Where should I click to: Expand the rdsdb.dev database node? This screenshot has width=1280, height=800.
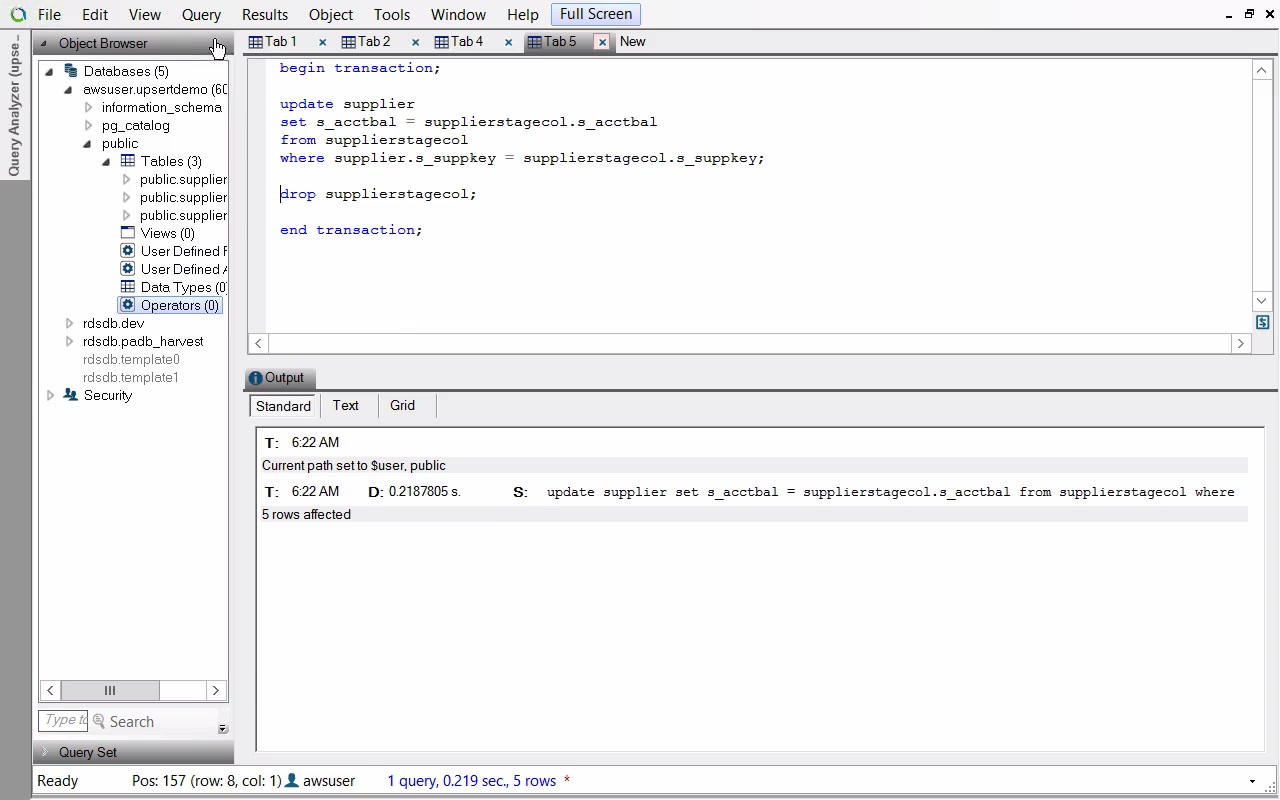click(69, 323)
